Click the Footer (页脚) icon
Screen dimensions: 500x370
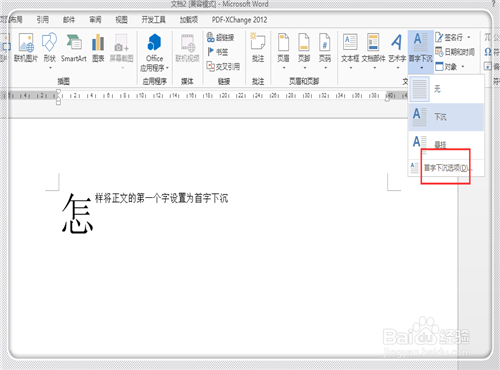click(304, 43)
